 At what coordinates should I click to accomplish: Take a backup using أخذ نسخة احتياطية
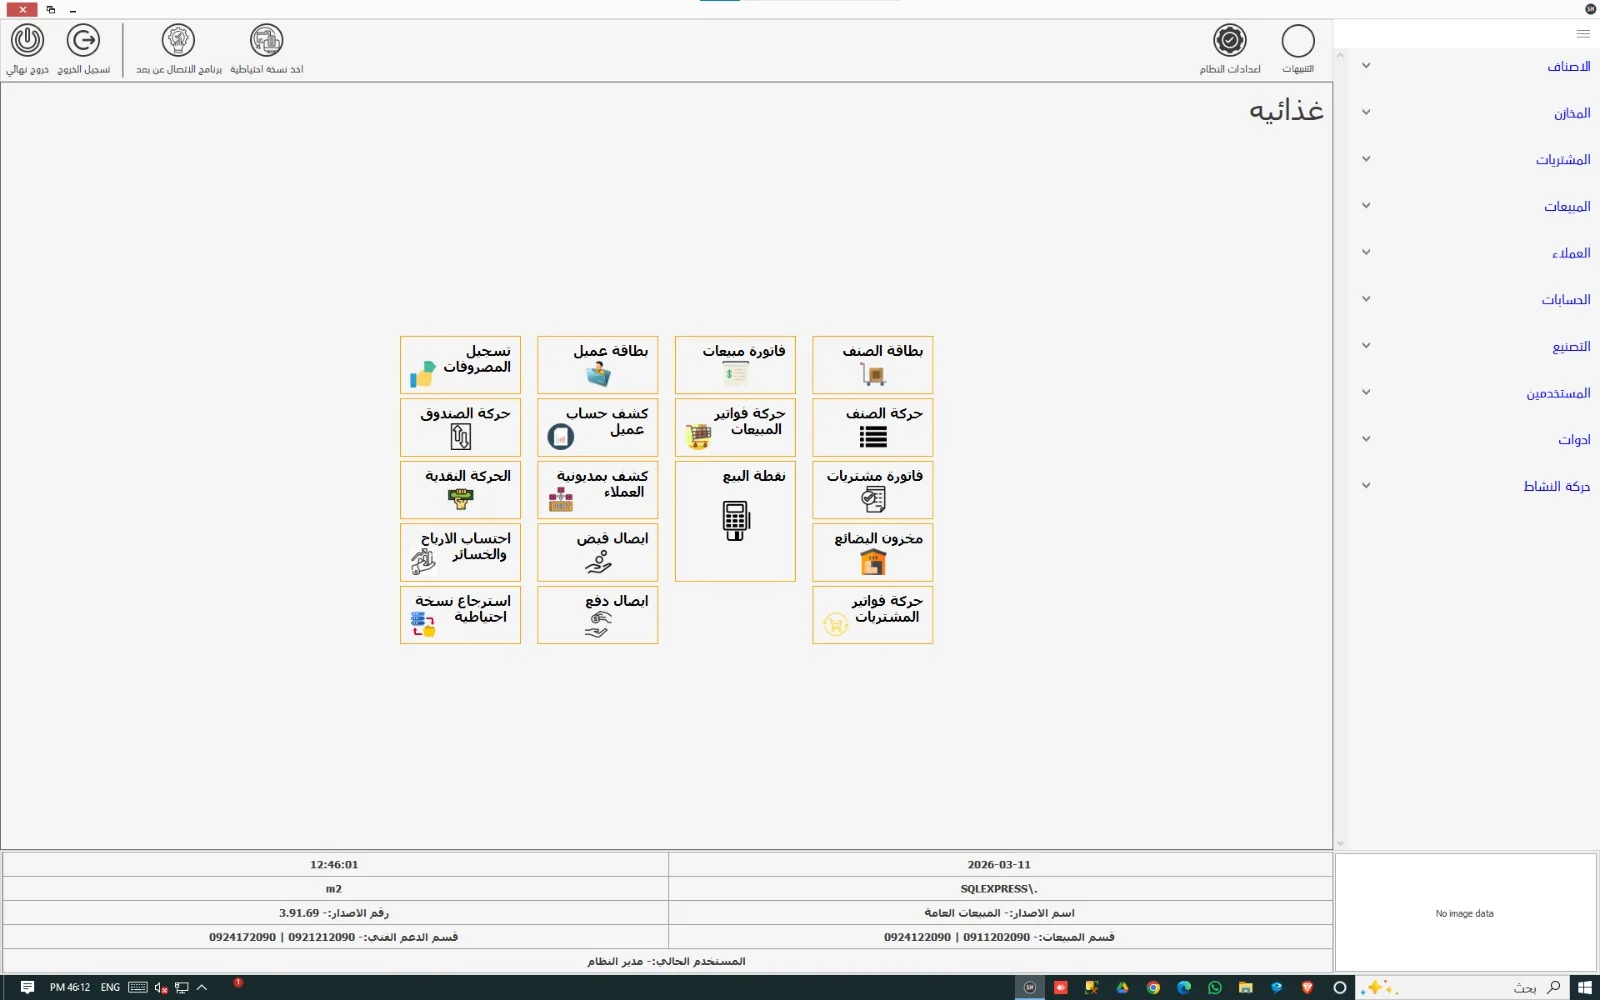(x=265, y=48)
